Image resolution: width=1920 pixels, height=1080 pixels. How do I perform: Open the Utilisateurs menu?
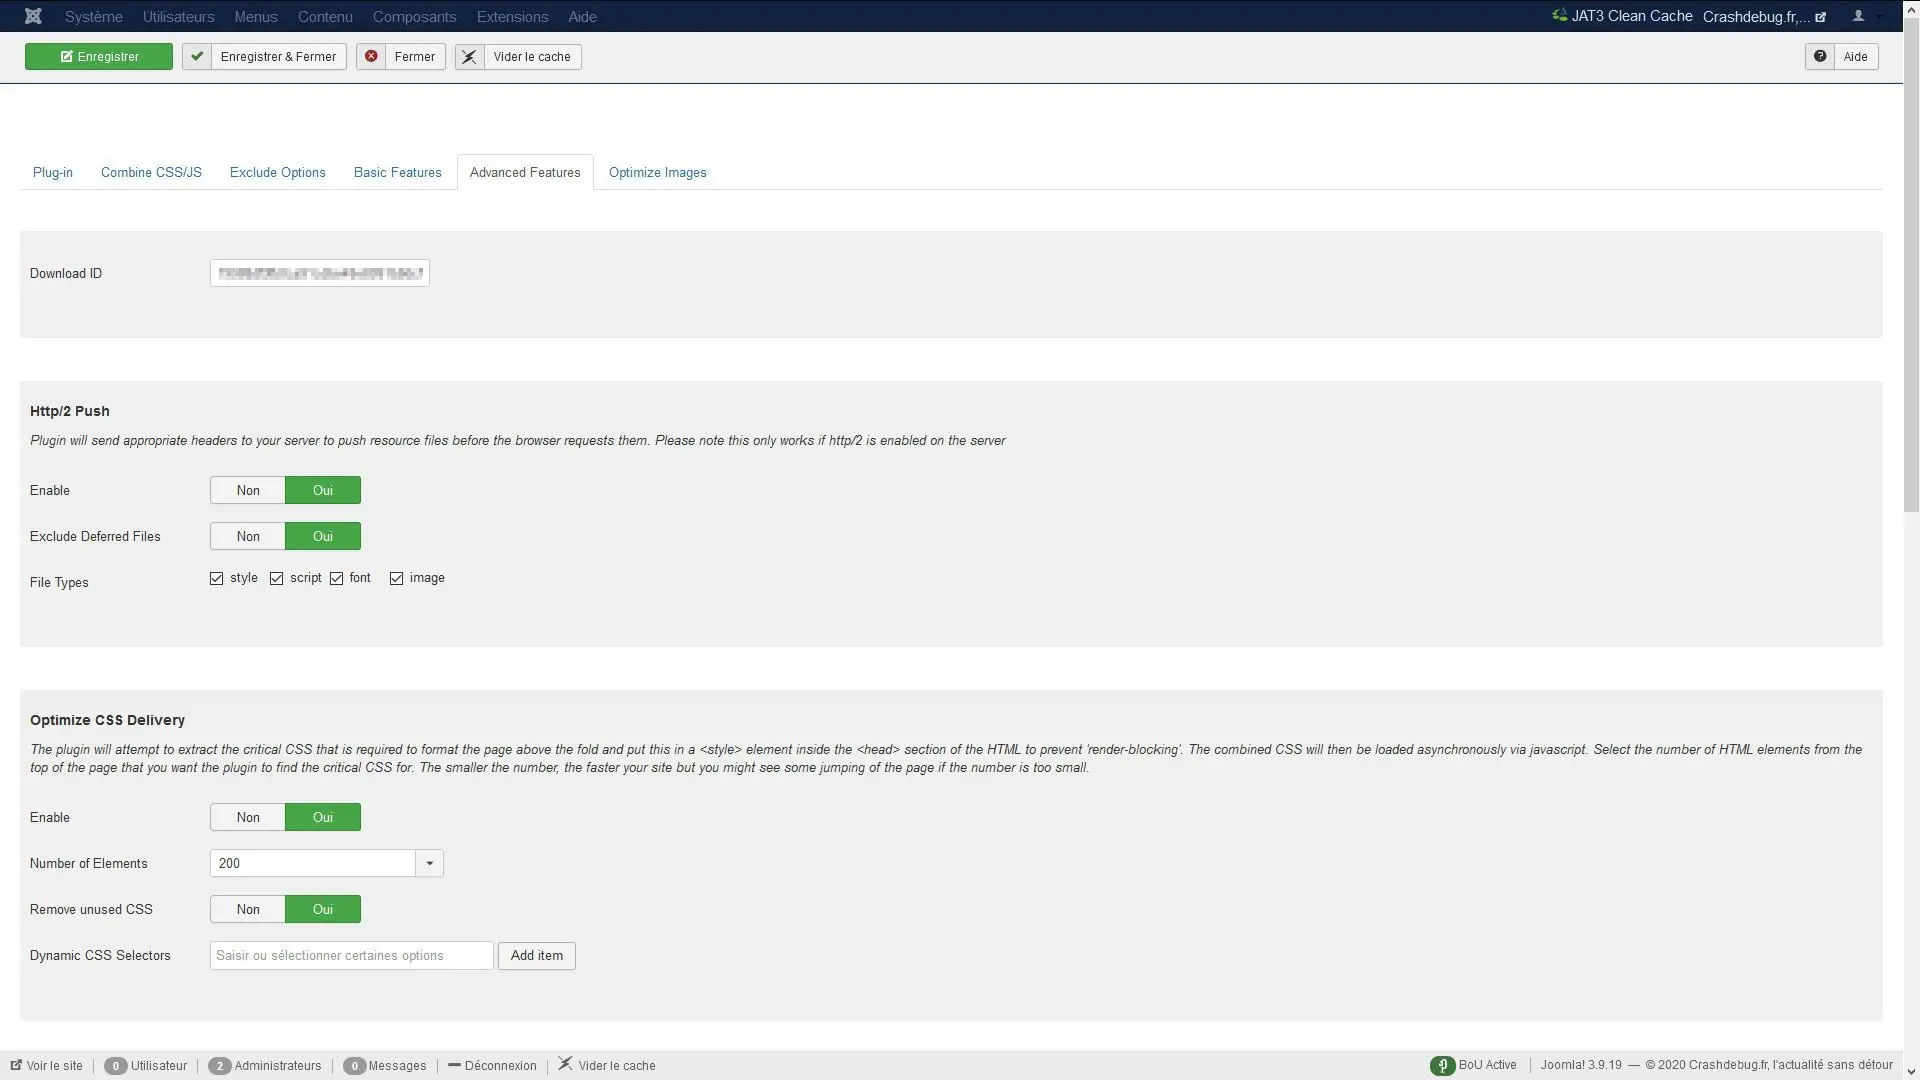[x=178, y=17]
